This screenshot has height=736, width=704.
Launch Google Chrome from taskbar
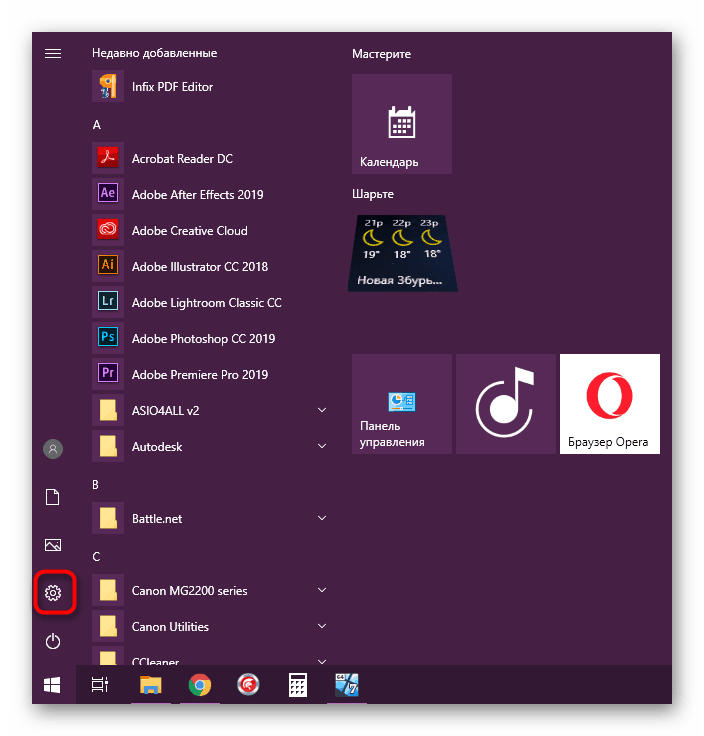200,685
